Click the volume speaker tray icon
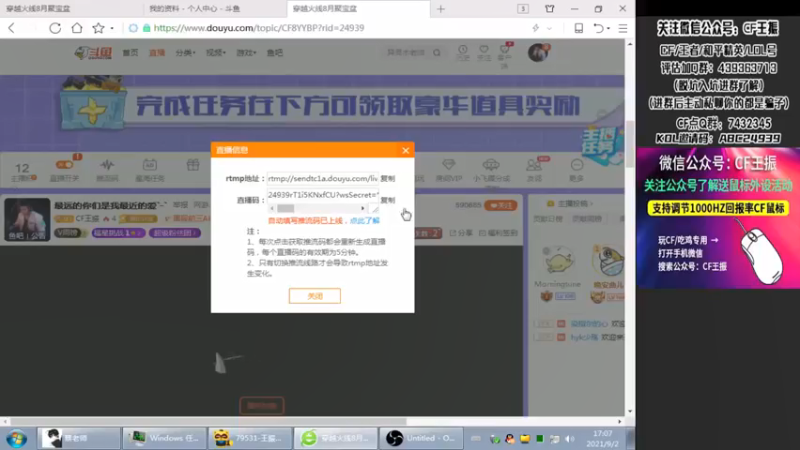Image resolution: width=800 pixels, height=450 pixels. tap(570, 439)
